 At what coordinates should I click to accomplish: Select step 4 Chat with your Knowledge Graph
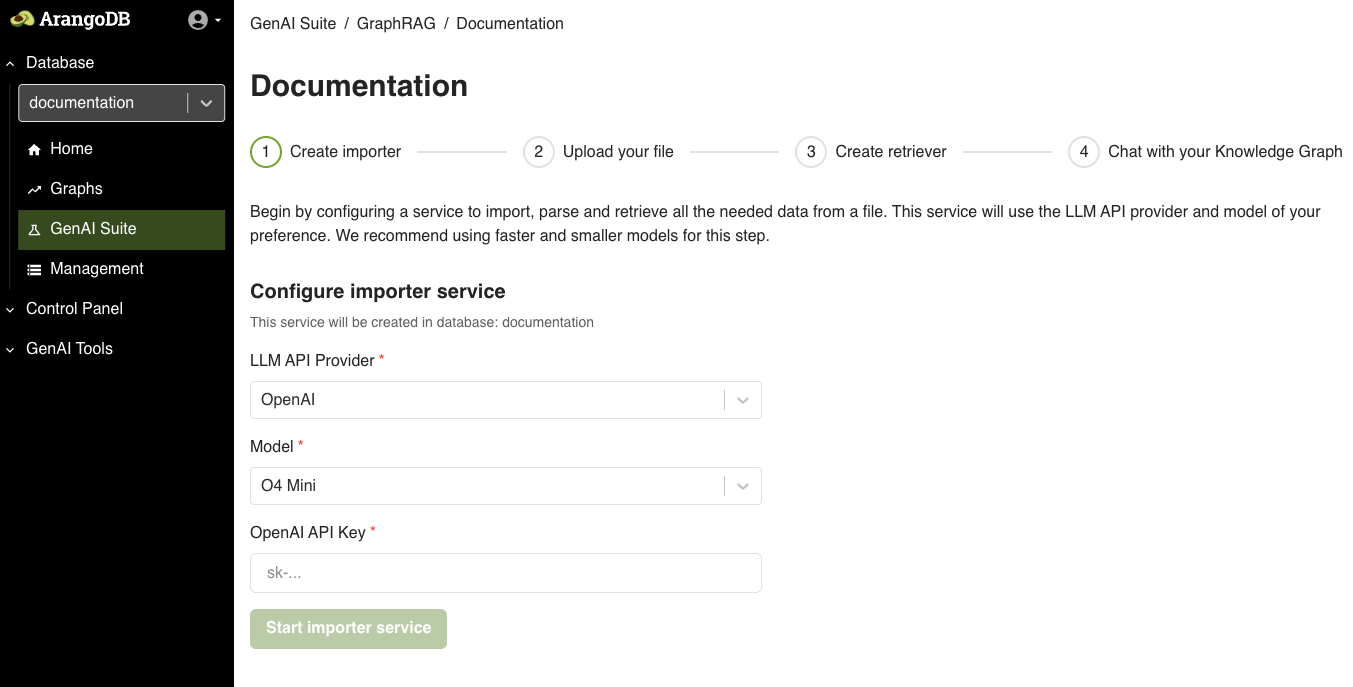tap(1206, 152)
